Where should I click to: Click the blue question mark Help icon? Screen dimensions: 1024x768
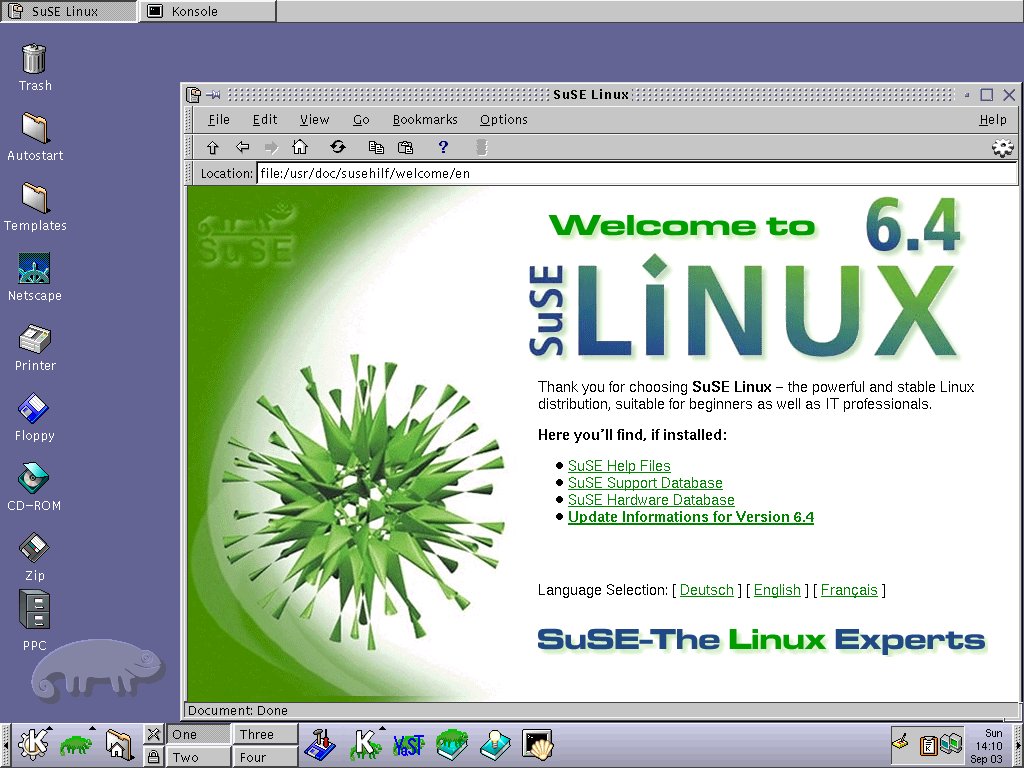[x=443, y=147]
